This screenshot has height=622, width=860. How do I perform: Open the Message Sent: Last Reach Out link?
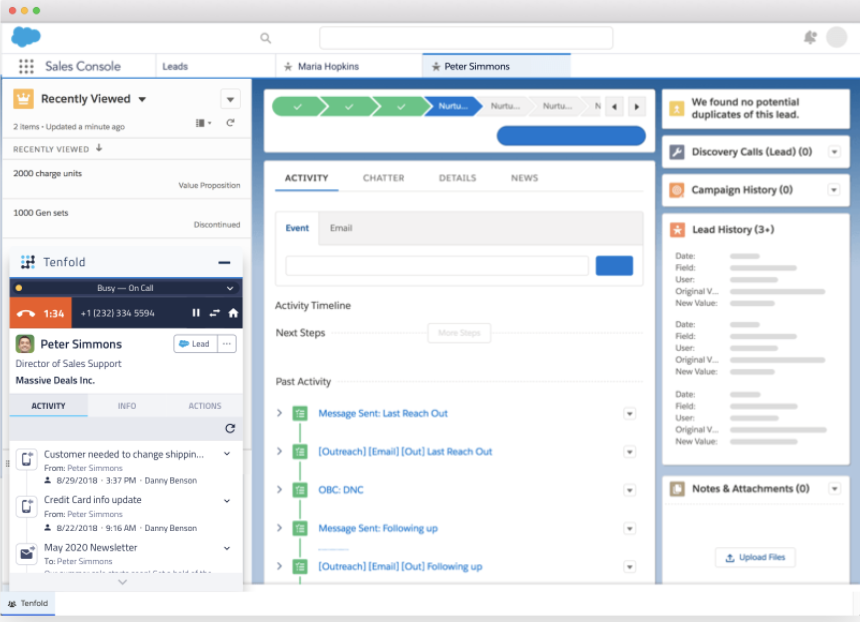click(383, 414)
